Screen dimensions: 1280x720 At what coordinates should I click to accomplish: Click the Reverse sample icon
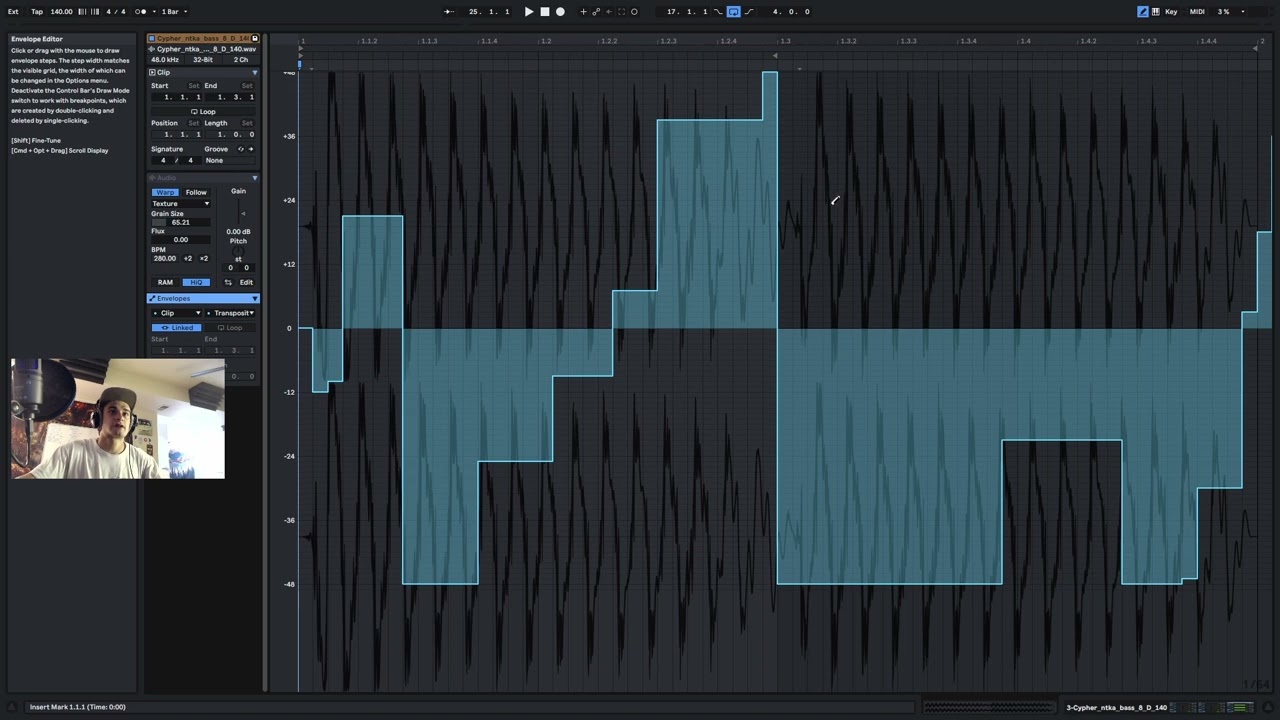point(228,282)
